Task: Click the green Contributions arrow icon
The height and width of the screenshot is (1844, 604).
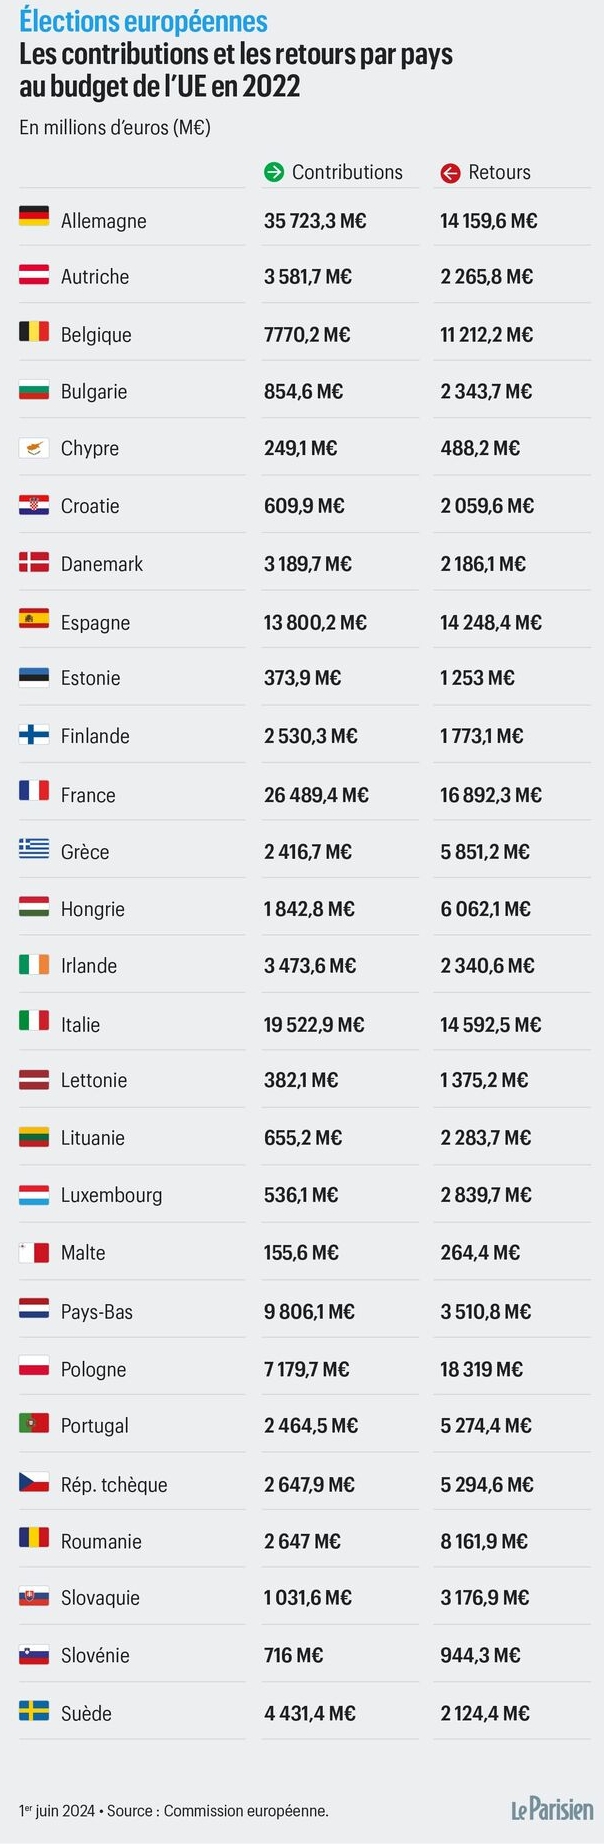Action: 274,172
